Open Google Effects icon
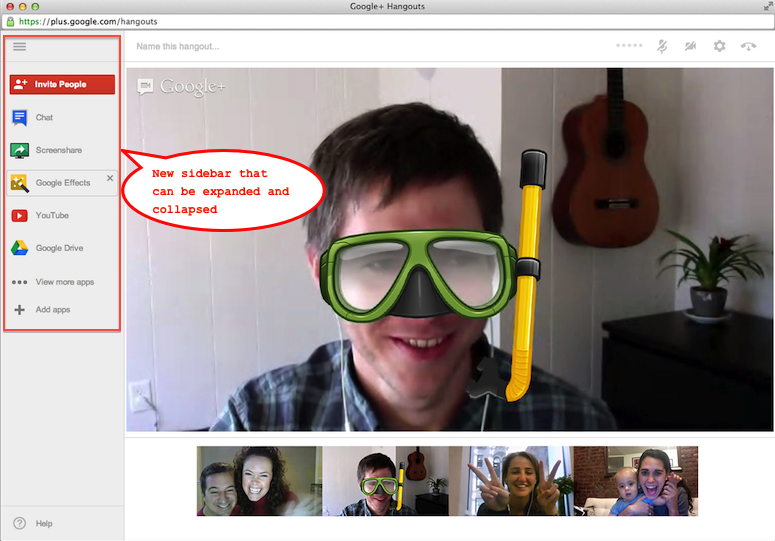 tap(20, 183)
